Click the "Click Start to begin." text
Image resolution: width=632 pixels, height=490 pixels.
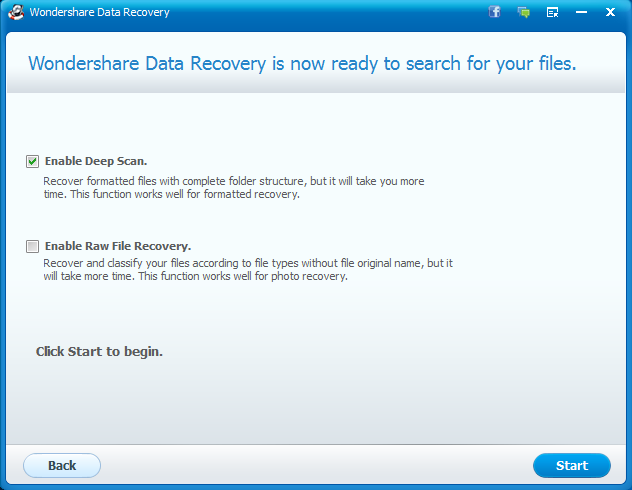[x=99, y=352]
